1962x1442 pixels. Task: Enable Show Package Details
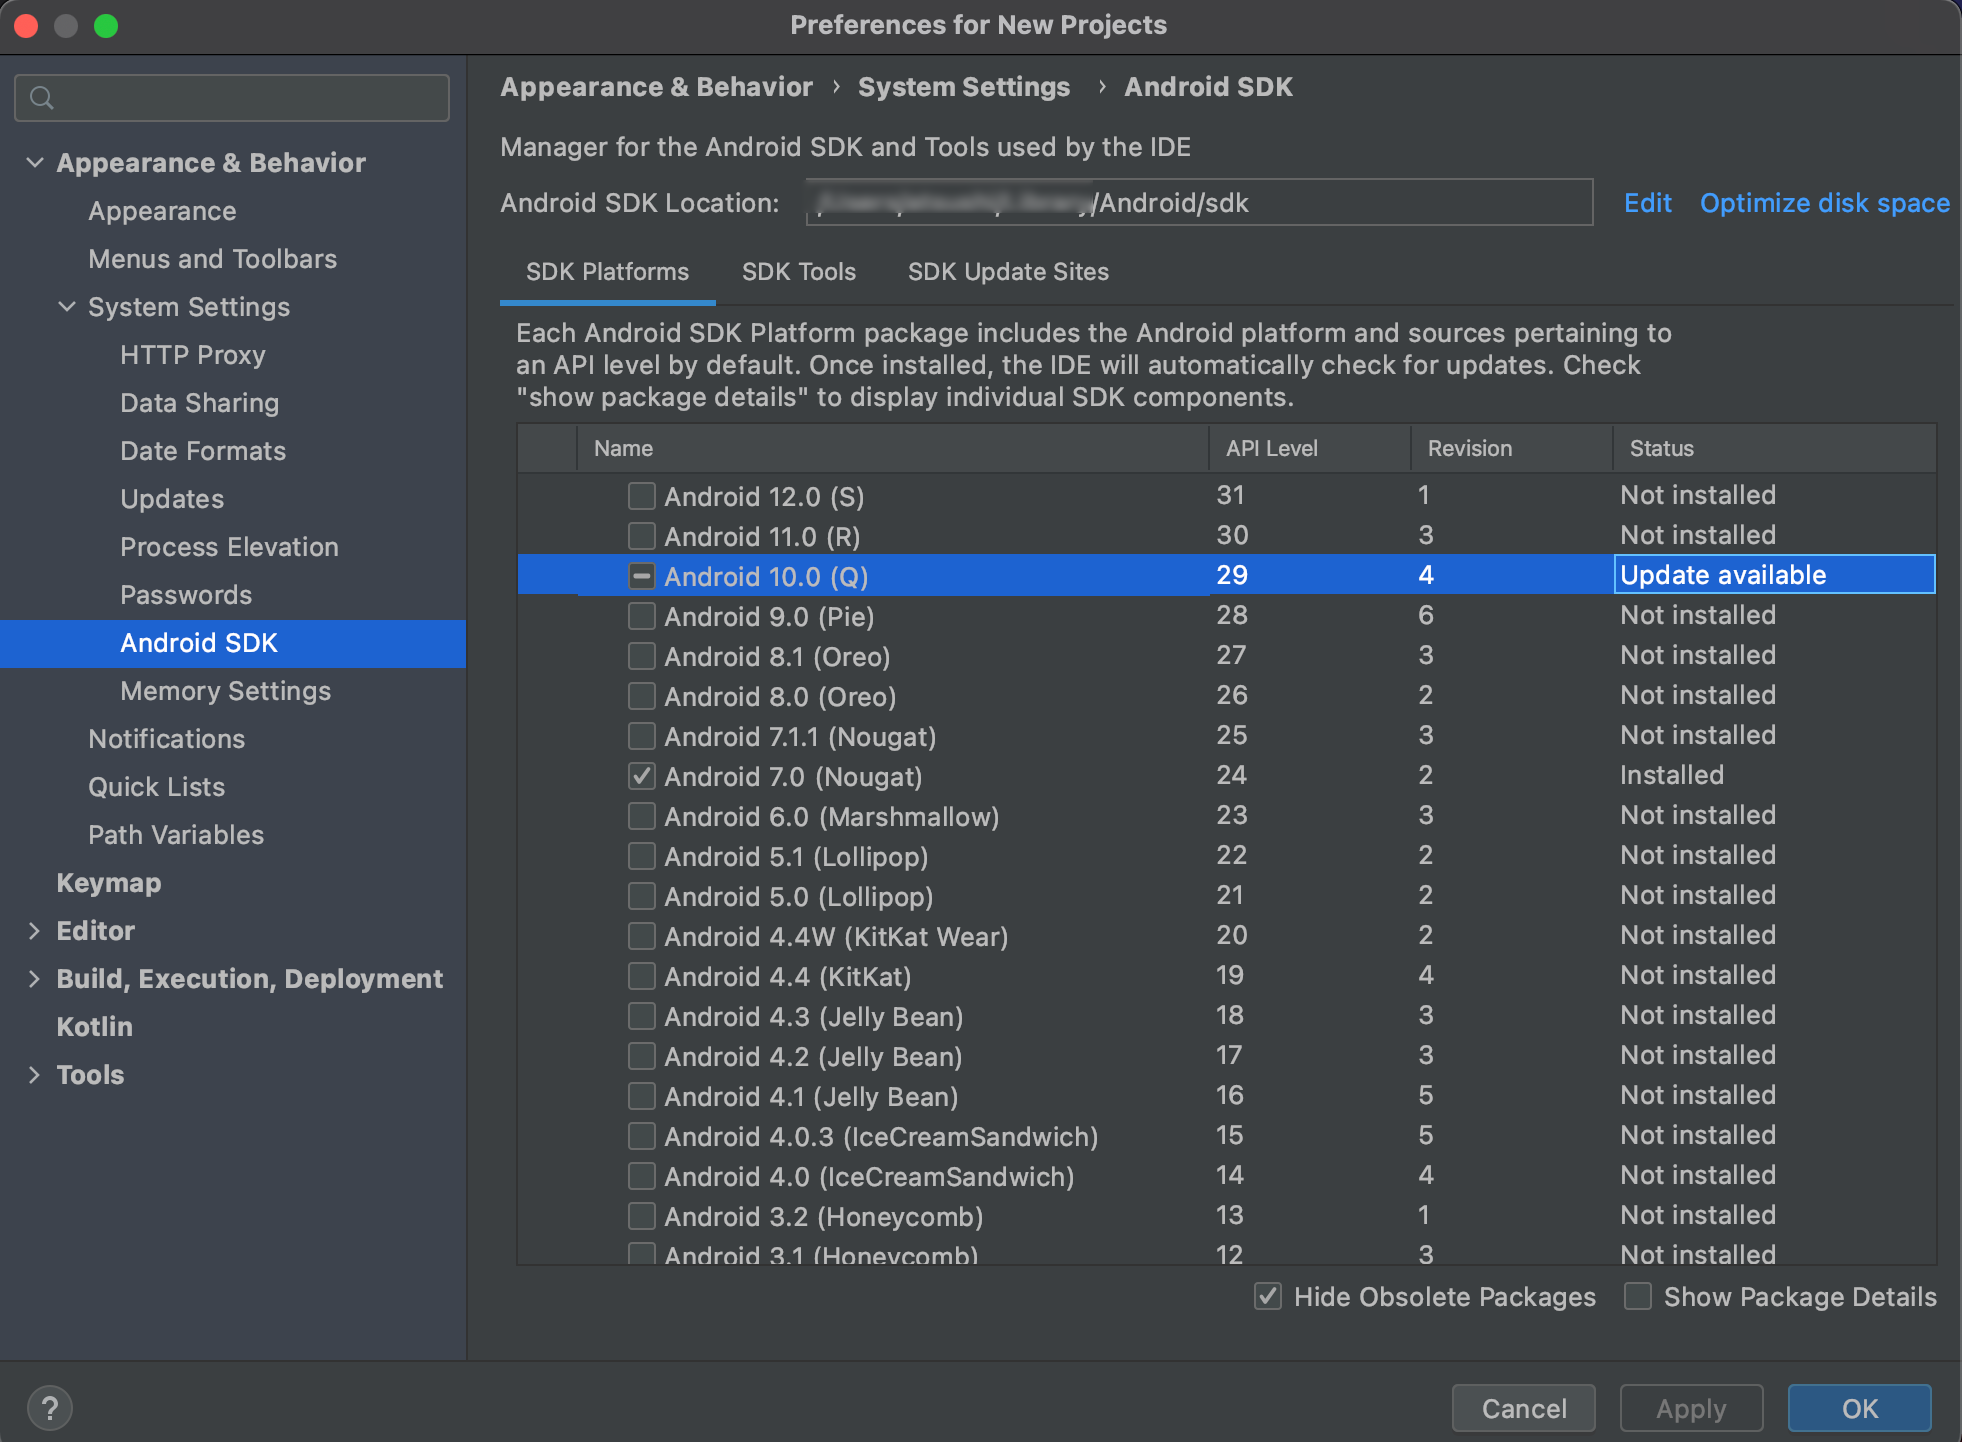(1637, 1296)
